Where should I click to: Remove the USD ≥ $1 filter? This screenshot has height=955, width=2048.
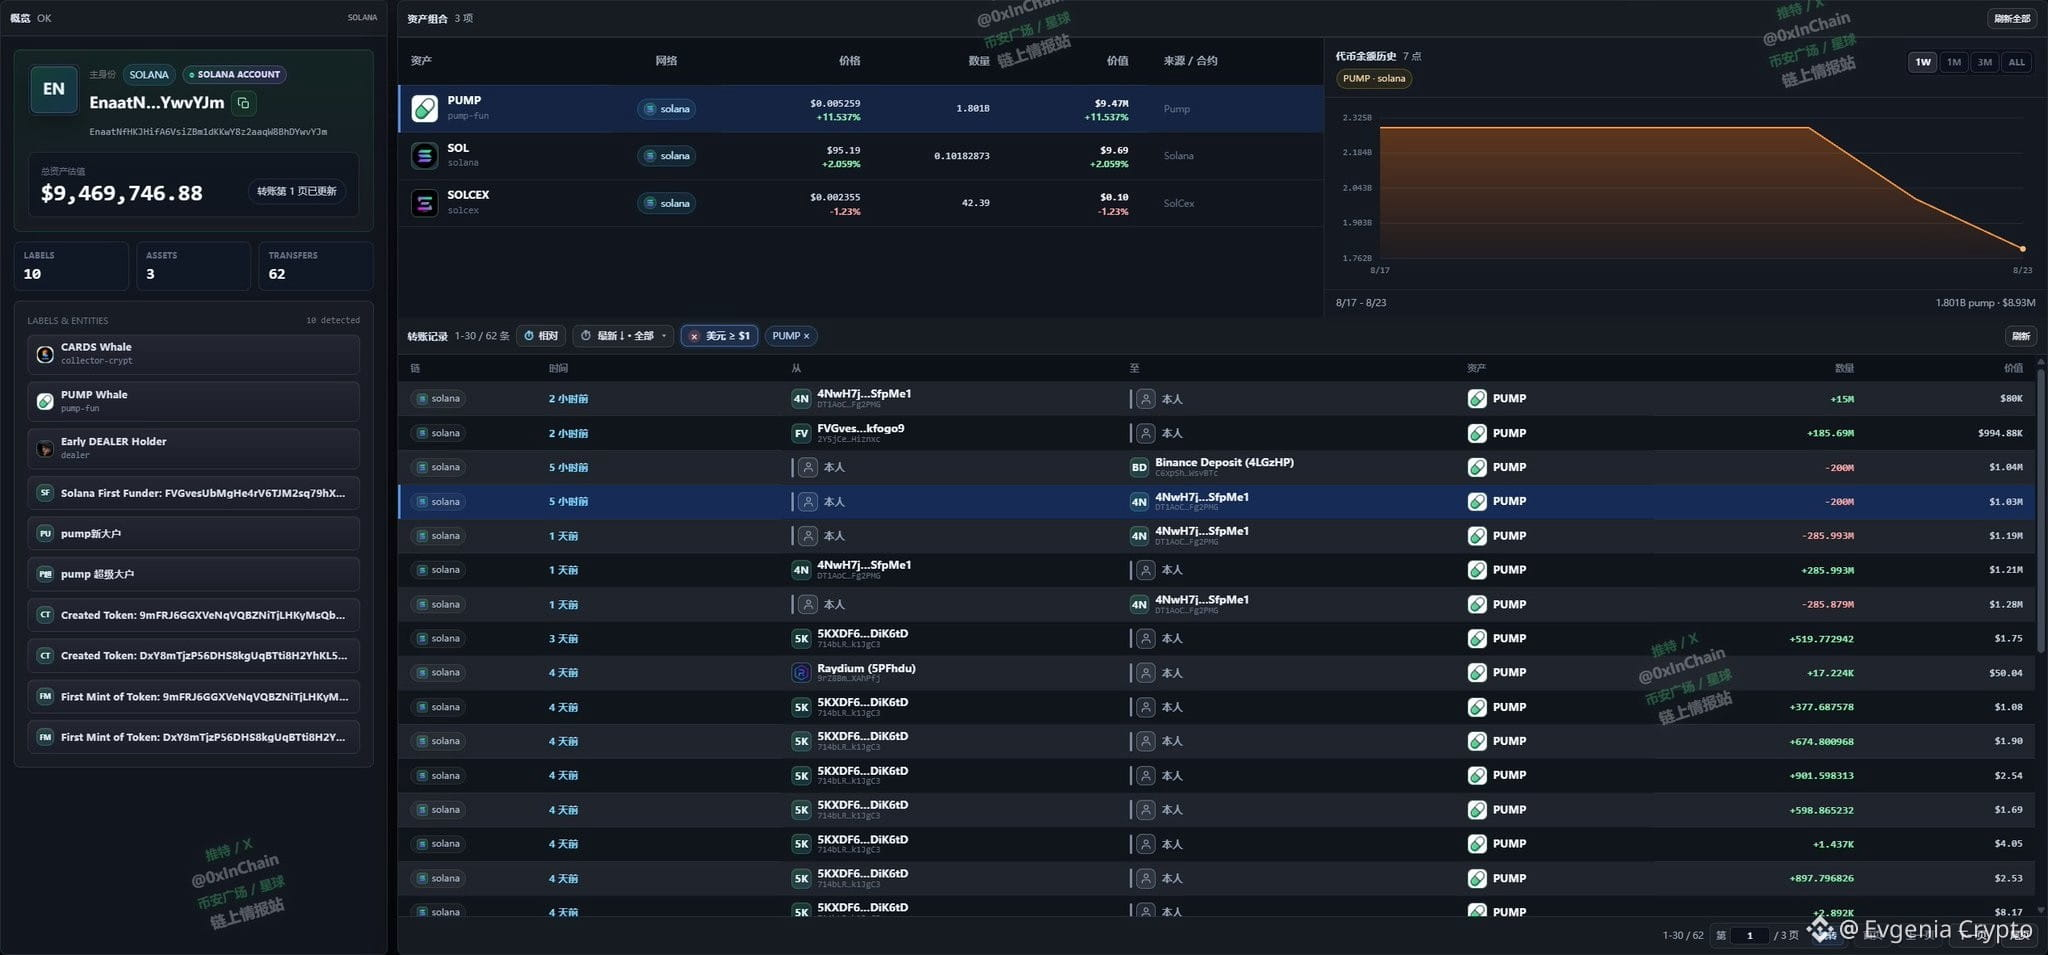click(x=694, y=336)
